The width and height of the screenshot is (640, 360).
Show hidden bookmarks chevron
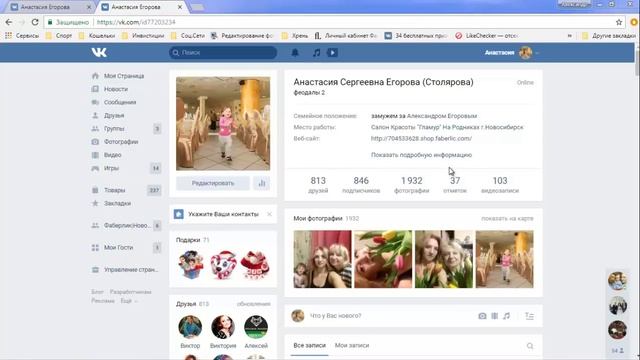569,36
